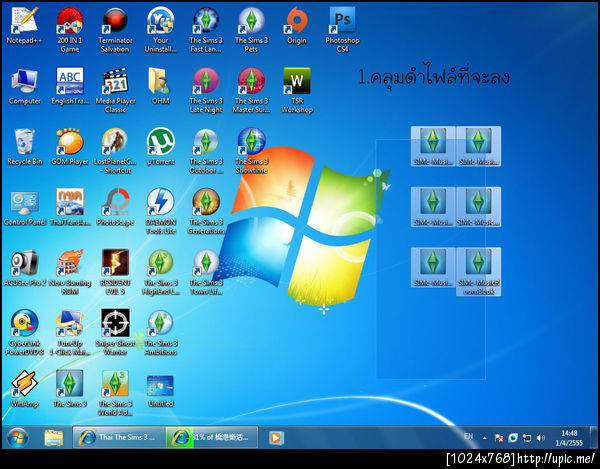The height and width of the screenshot is (469, 600).
Task: Launch the 200 IN 1 Game shortcut
Action: (x=70, y=30)
